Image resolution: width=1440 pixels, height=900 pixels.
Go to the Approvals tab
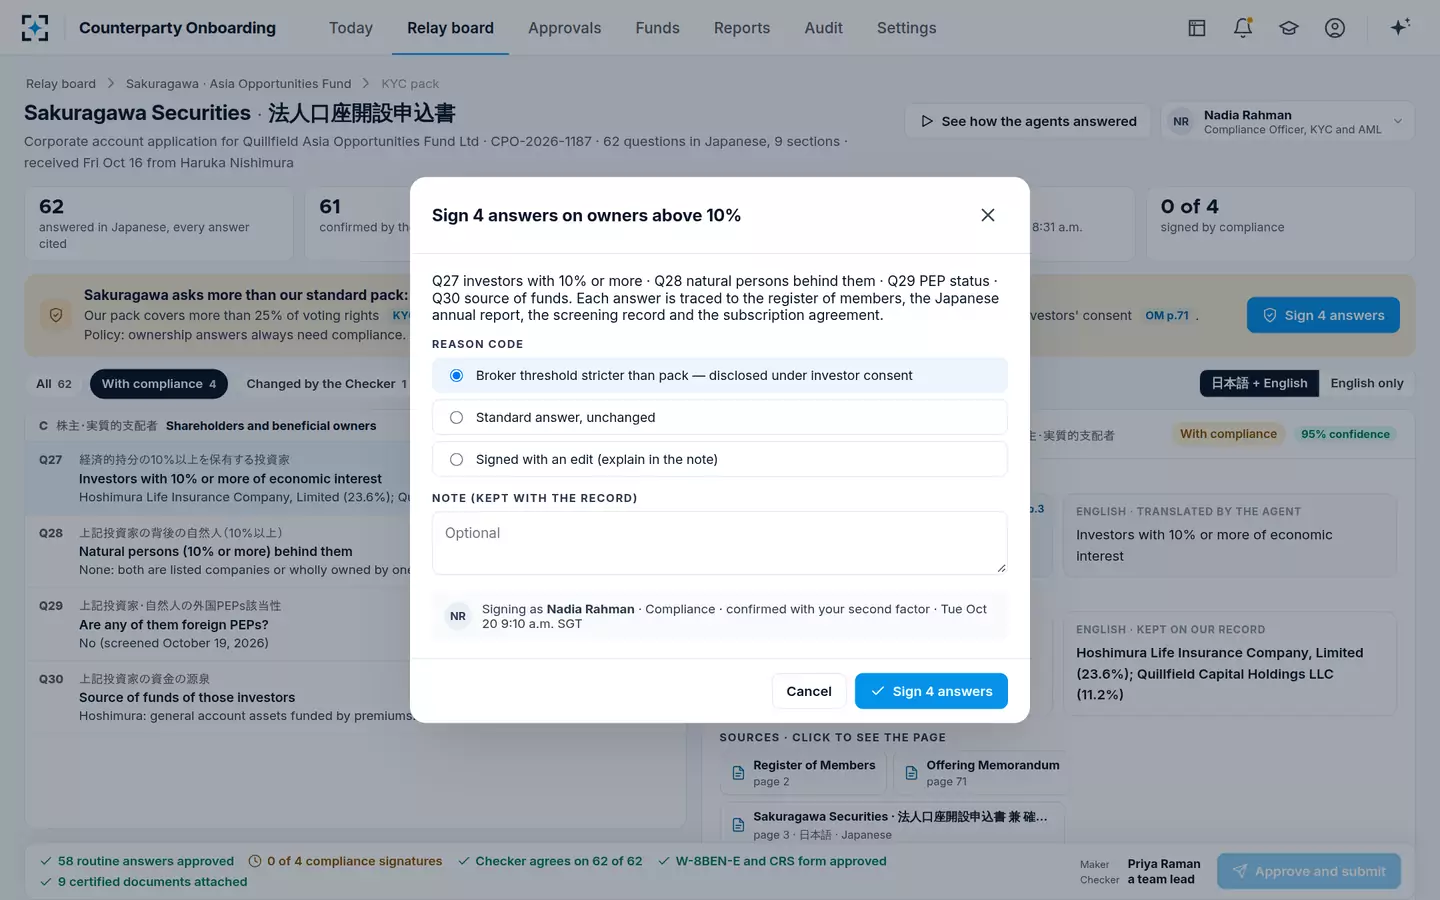click(565, 28)
